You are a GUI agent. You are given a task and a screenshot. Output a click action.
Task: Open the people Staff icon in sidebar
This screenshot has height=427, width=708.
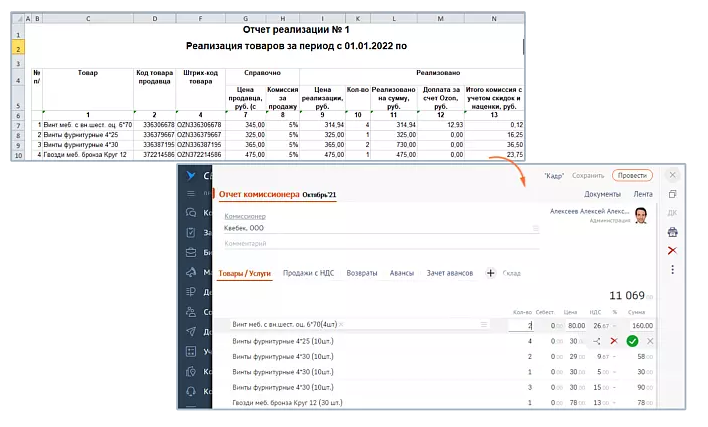[x=191, y=312]
